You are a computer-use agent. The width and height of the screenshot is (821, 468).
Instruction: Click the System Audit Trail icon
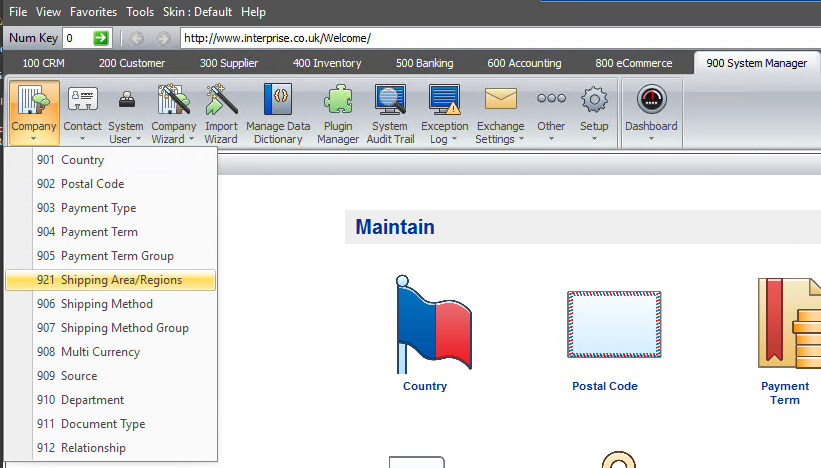click(389, 103)
